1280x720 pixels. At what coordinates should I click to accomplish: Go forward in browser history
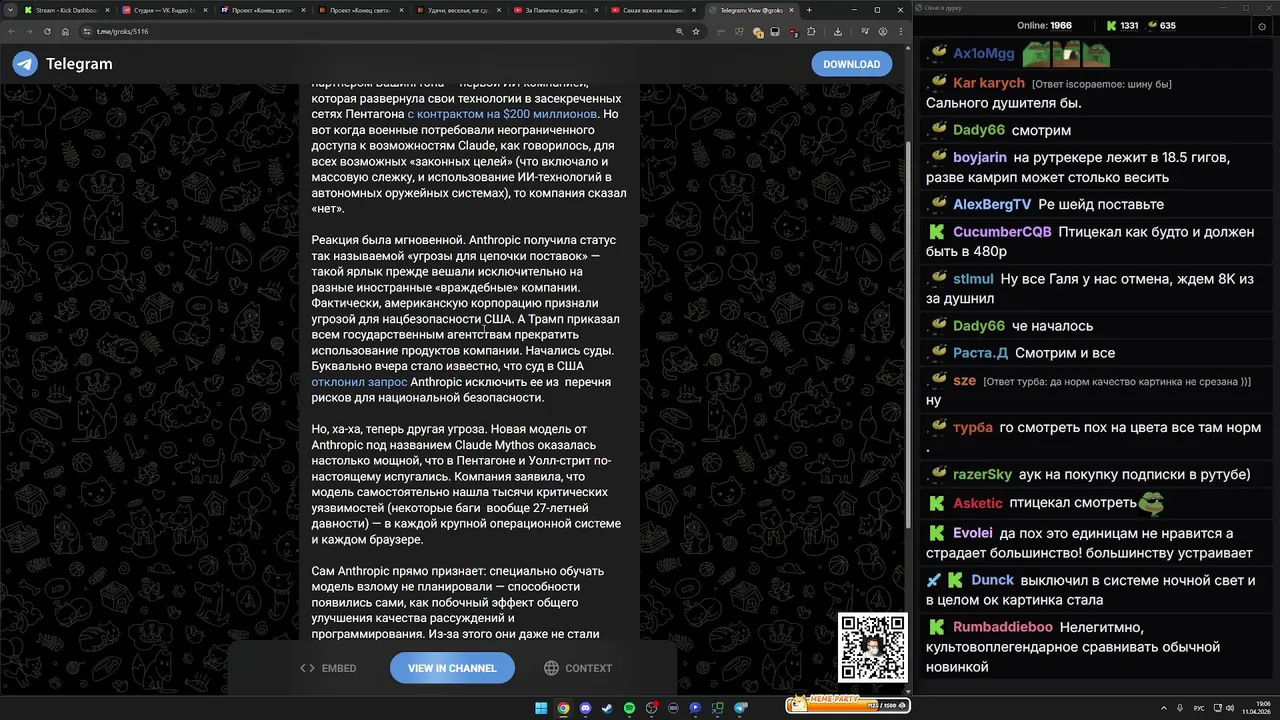29,31
